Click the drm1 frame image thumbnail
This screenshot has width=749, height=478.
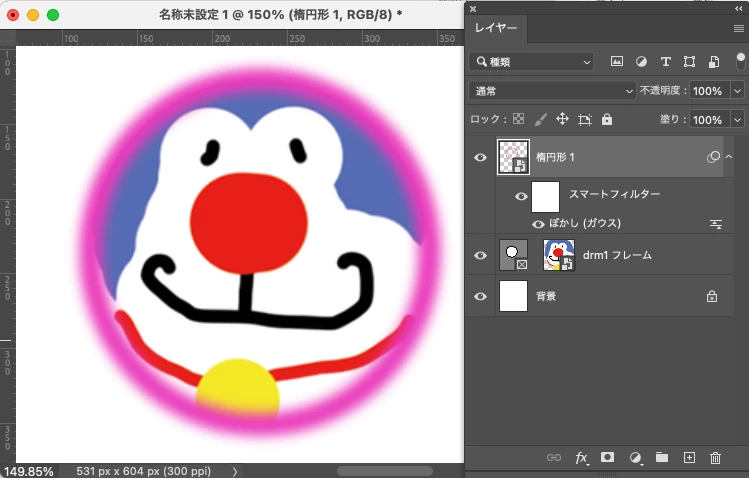pyautogui.click(x=559, y=255)
